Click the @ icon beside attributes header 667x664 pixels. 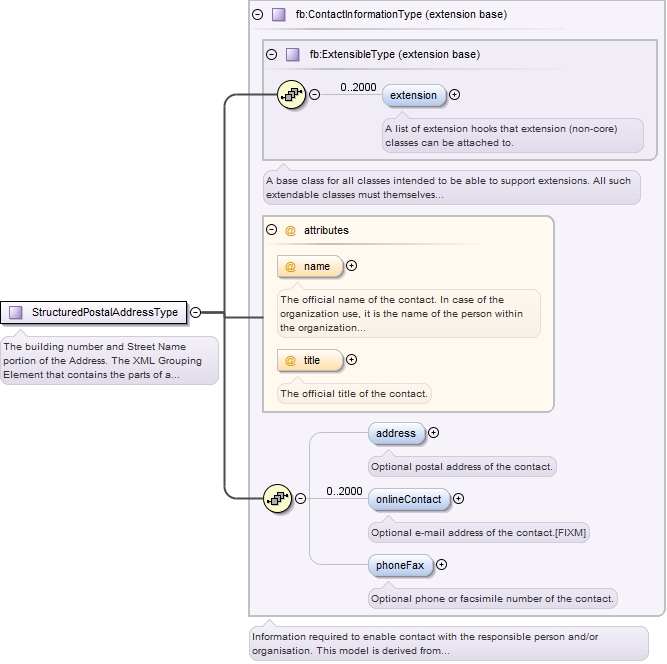coord(291,230)
